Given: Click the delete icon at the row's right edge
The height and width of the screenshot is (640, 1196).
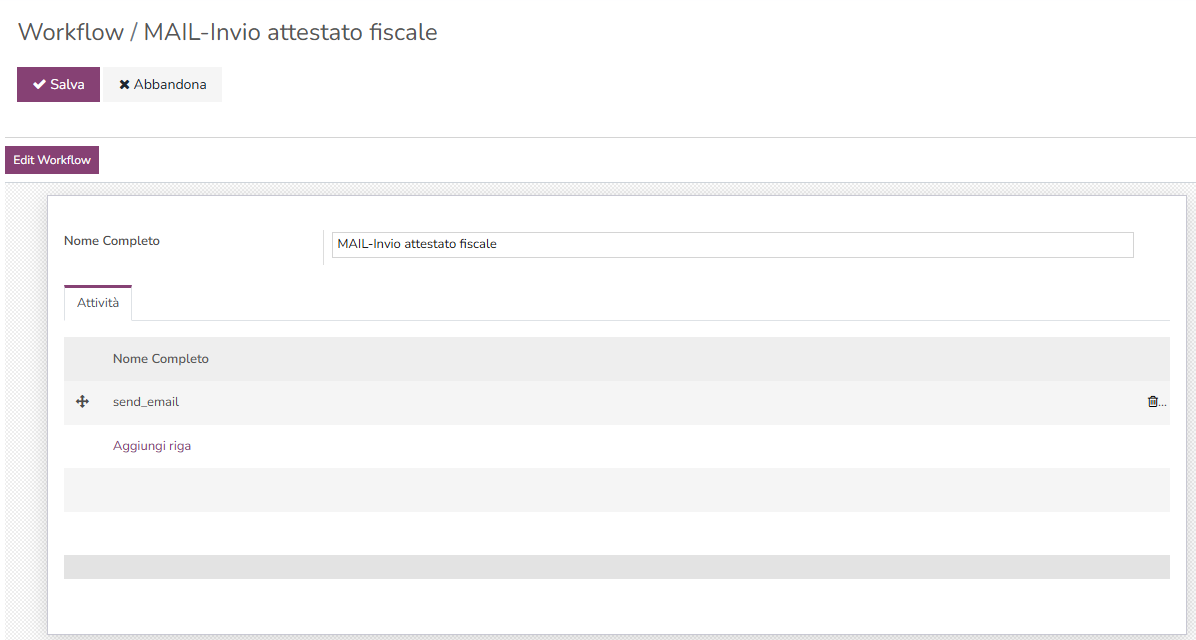Looking at the screenshot, I should click(x=1152, y=401).
